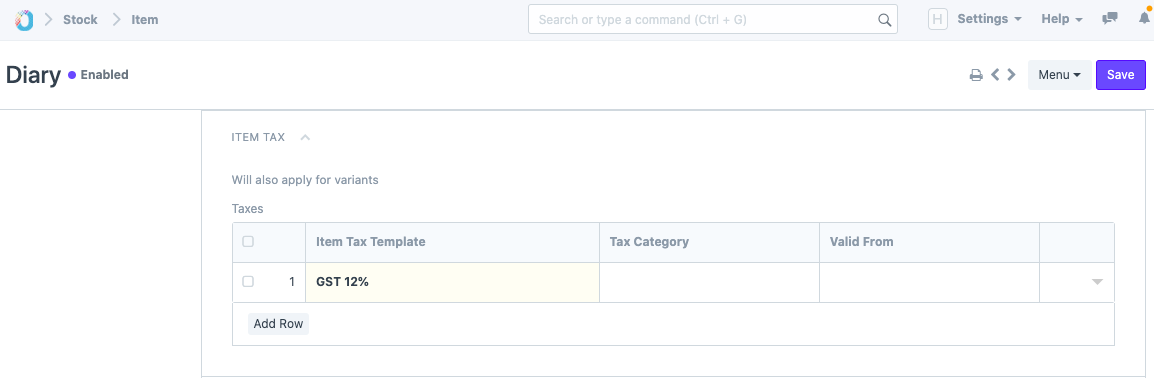The image size is (1154, 378).
Task: Check the row 1 GST 12% checkbox
Action: click(x=248, y=281)
